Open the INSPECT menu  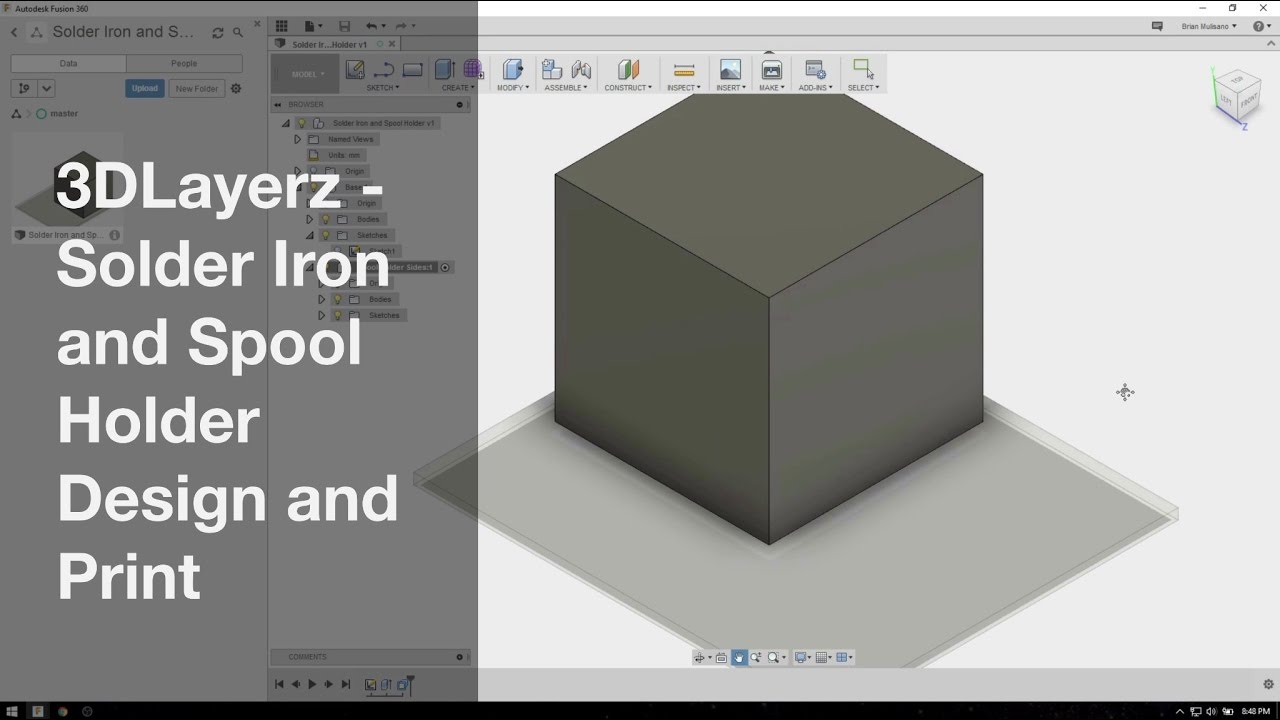[x=683, y=88]
